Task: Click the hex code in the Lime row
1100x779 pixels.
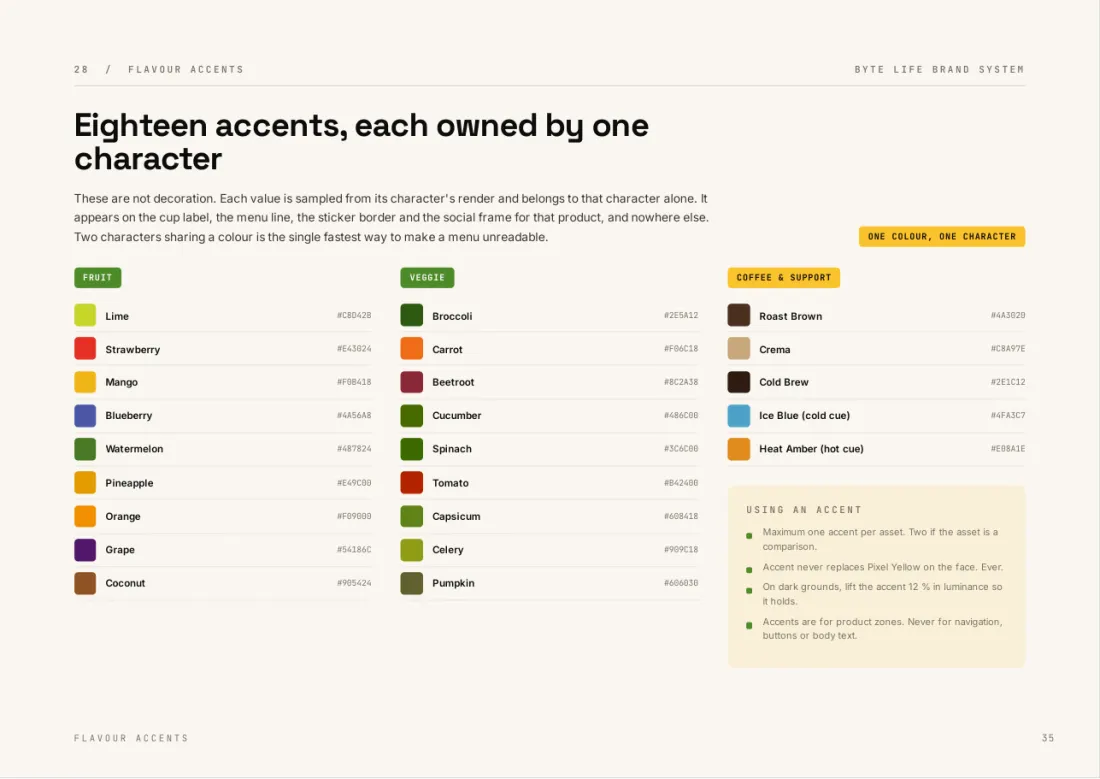Action: point(354,315)
